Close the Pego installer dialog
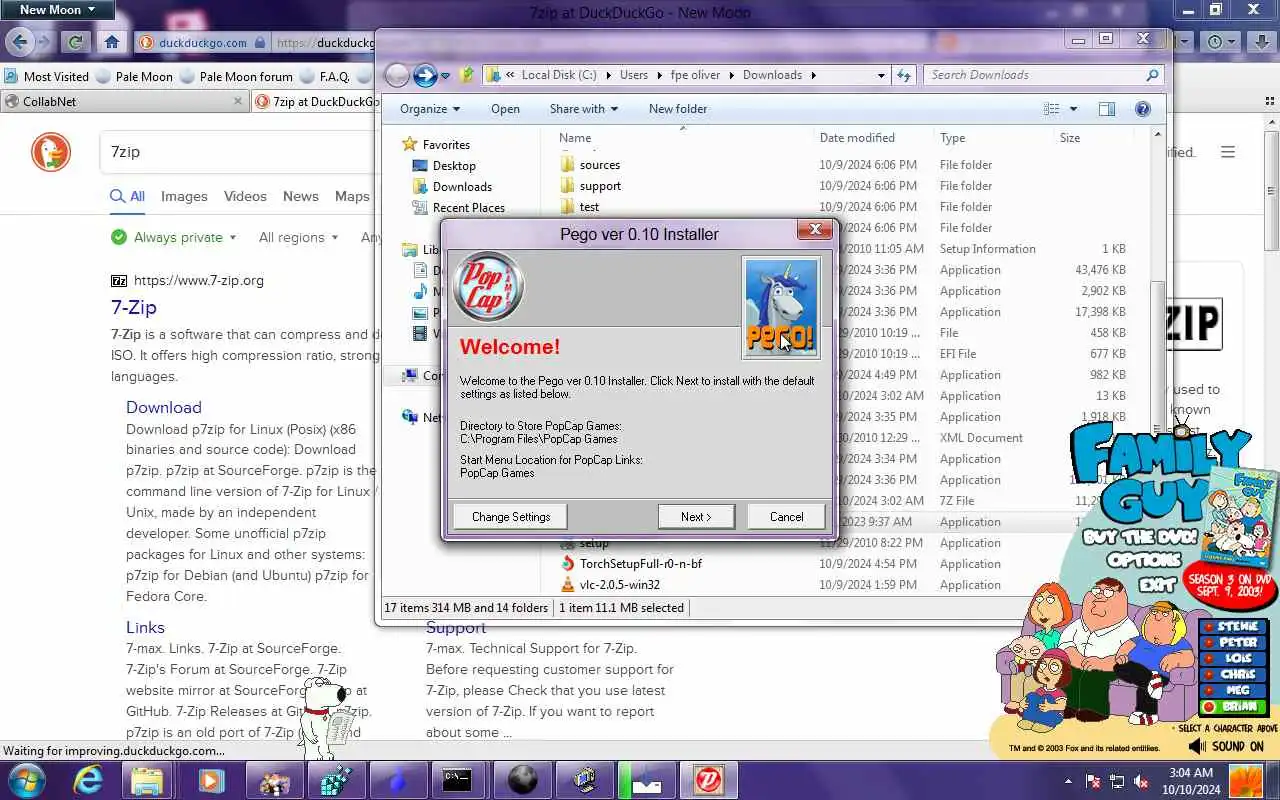The image size is (1280, 800). pyautogui.click(x=815, y=230)
